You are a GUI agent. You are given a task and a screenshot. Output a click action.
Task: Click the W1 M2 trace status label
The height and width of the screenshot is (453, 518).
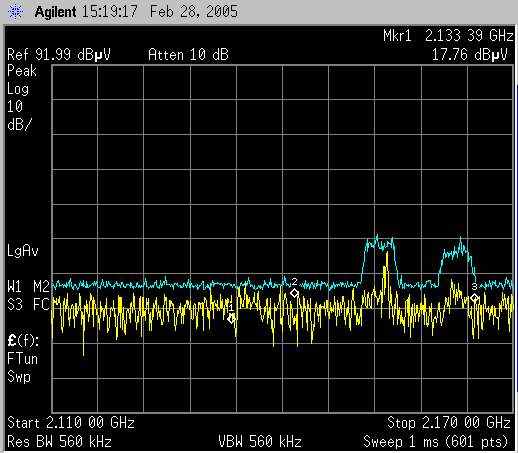[x=28, y=287]
